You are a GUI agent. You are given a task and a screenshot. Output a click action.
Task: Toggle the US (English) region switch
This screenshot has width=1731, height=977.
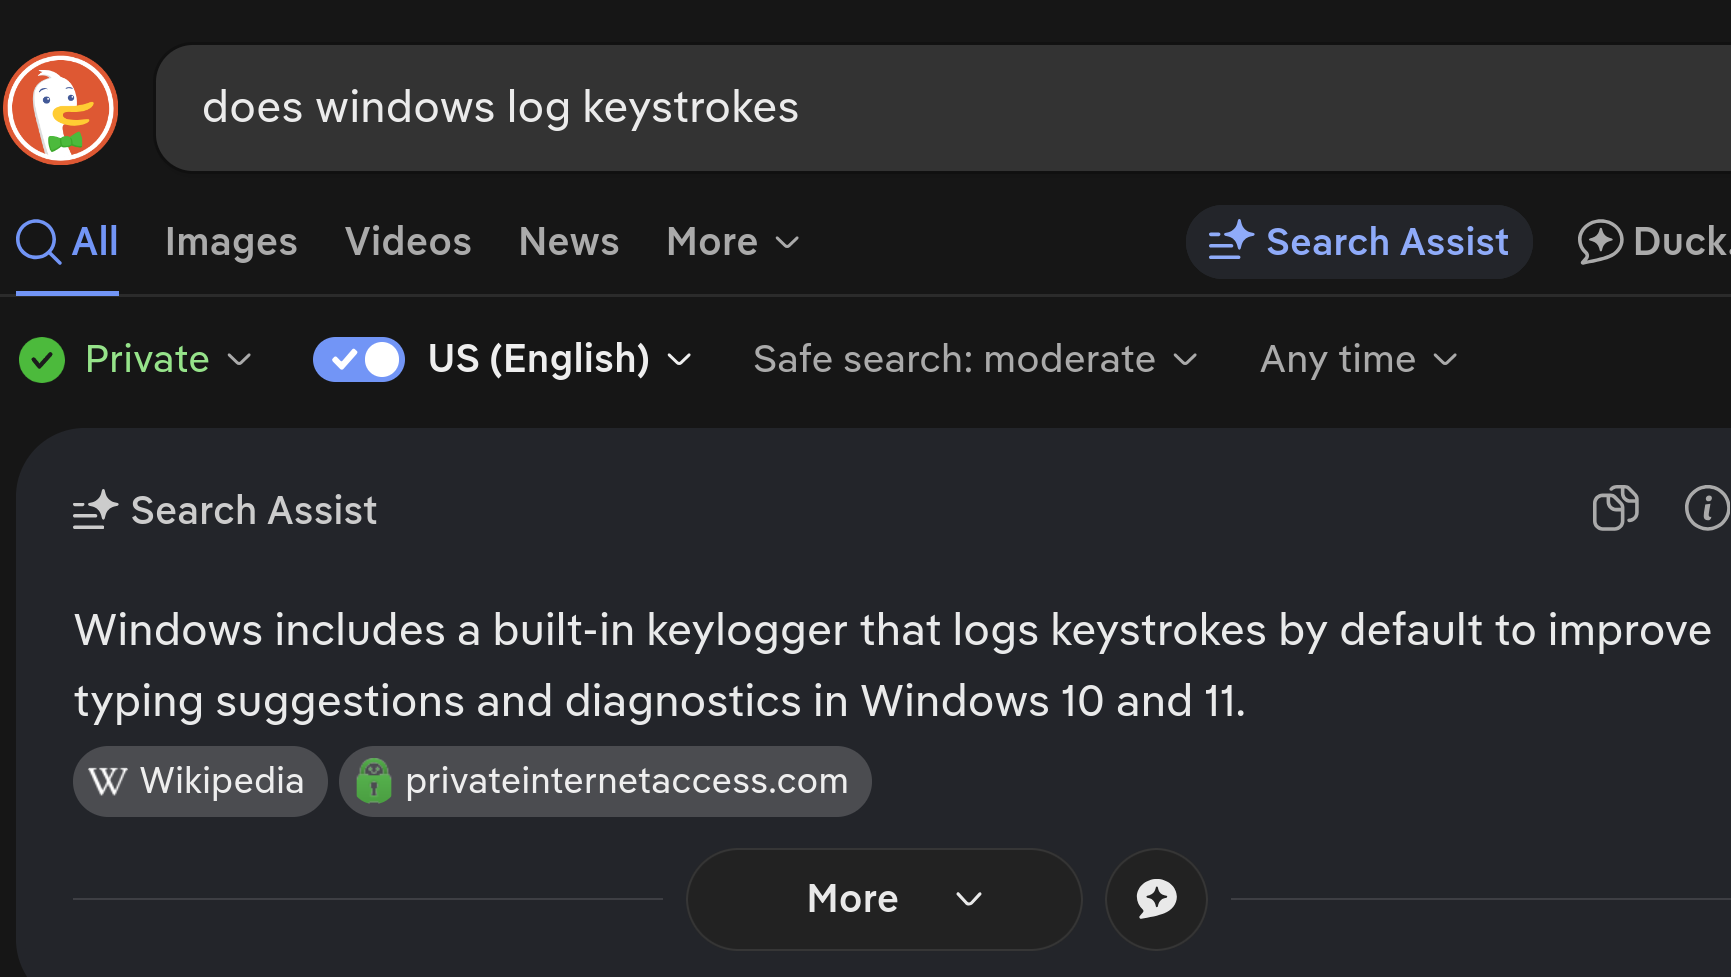[359, 359]
